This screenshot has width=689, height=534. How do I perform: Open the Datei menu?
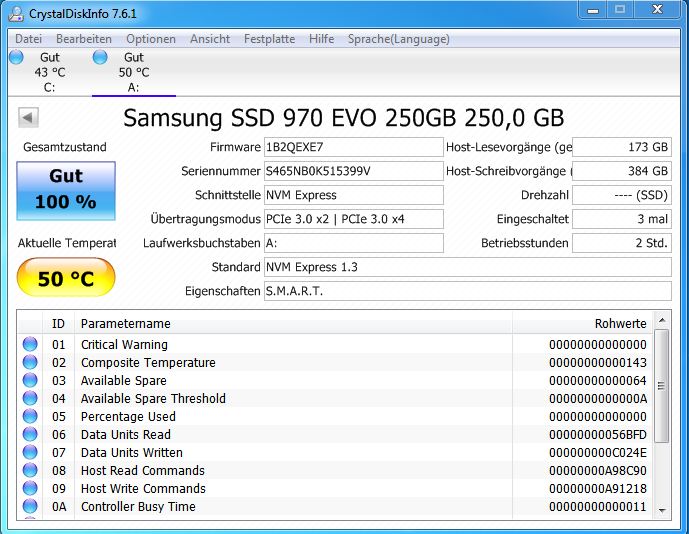[x=29, y=39]
